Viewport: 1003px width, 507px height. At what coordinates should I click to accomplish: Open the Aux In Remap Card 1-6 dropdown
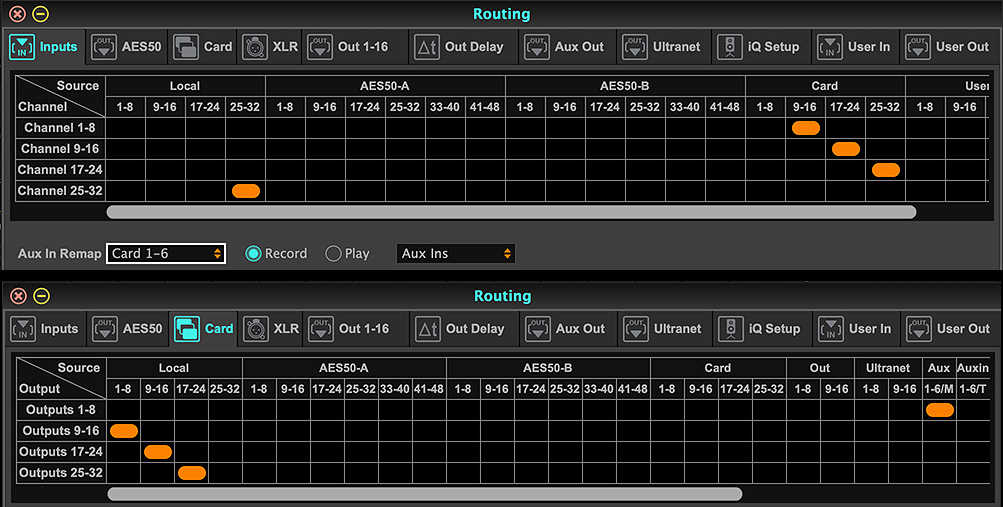click(x=166, y=254)
